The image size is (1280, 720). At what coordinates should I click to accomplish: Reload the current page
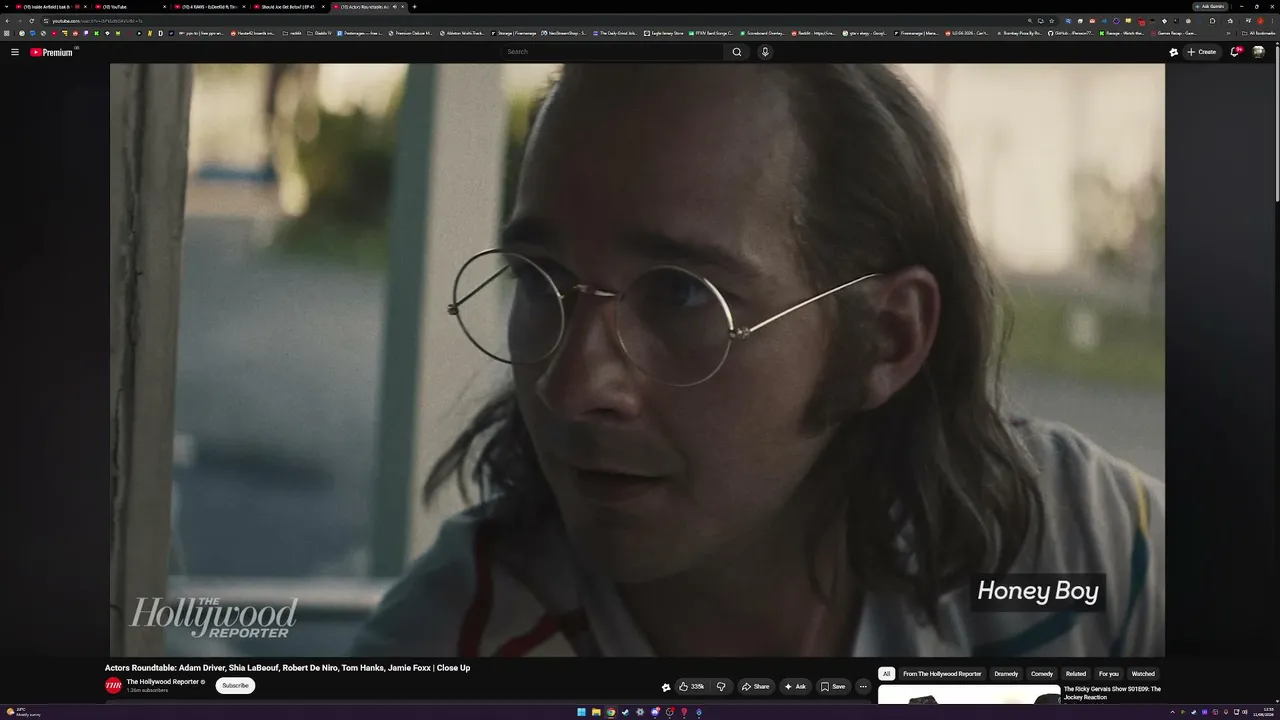point(31,20)
